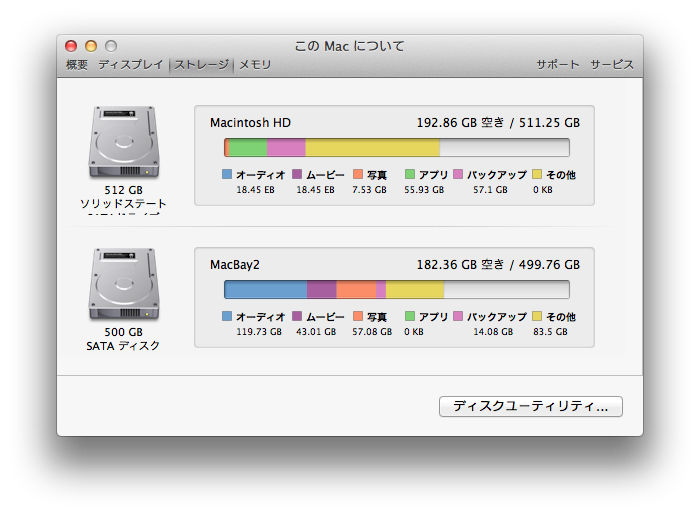Click Macintosh HD blue オーディオ swatch
700x515 pixels.
click(x=227, y=174)
